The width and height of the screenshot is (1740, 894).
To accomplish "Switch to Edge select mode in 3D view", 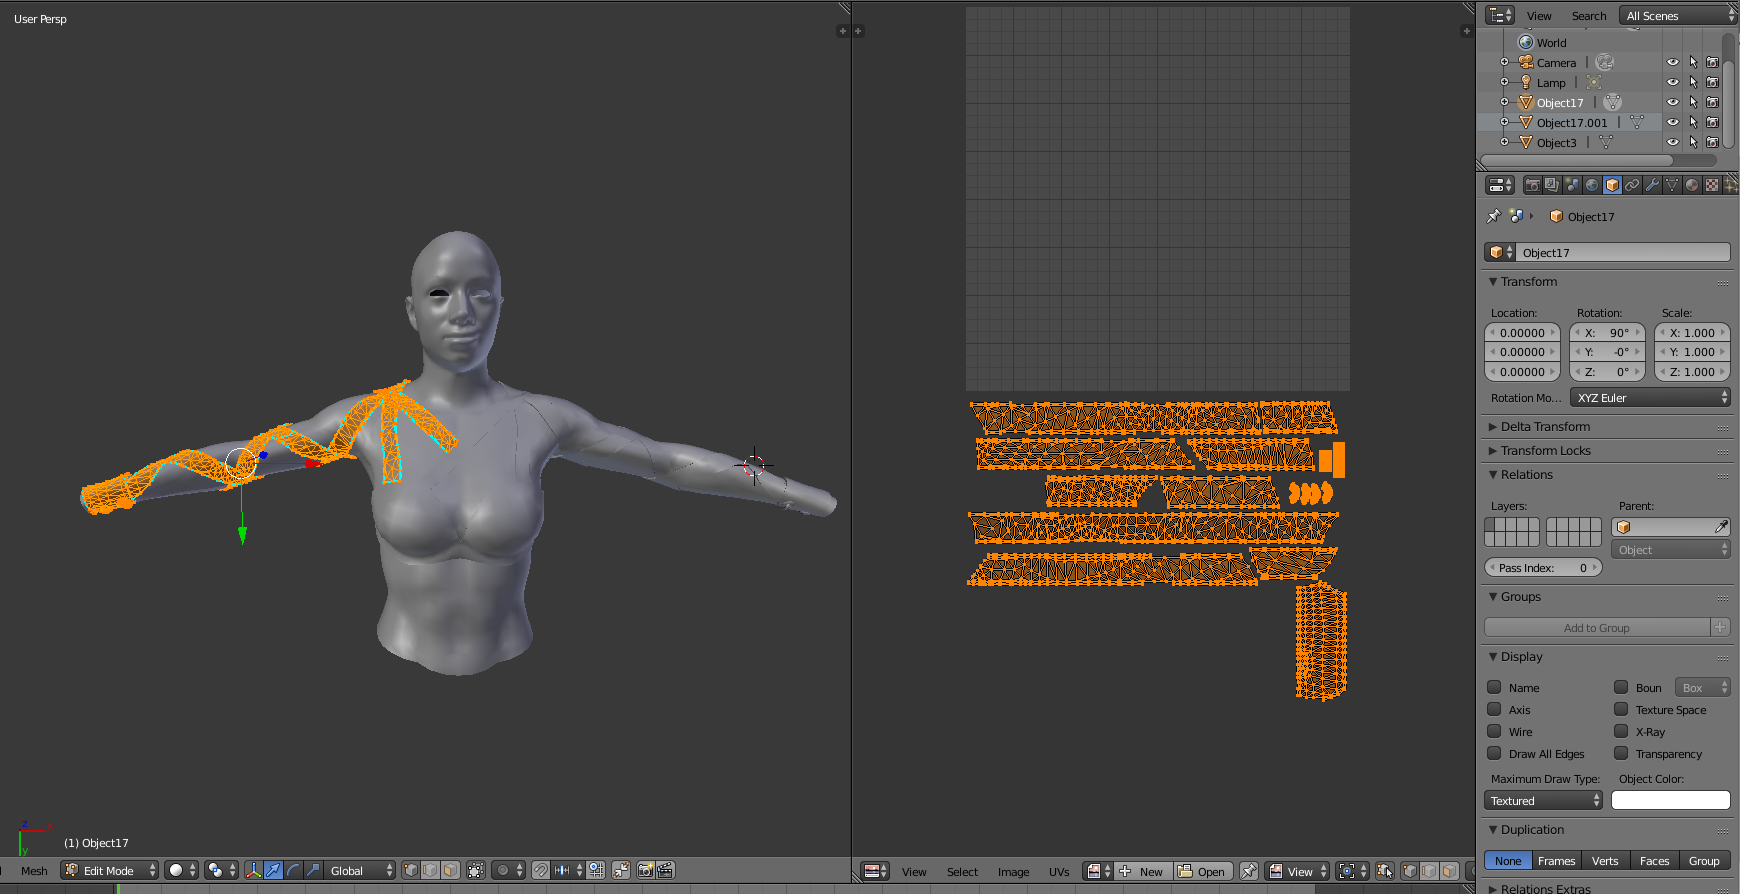I will tap(430, 870).
